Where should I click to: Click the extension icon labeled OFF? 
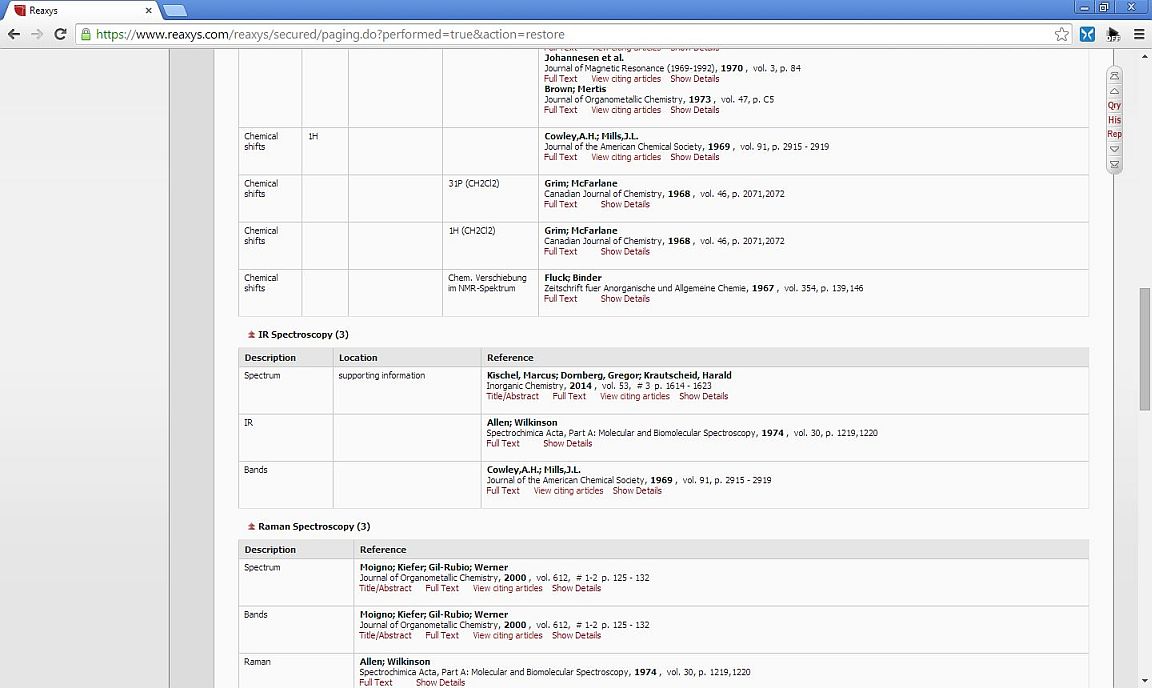1113,34
